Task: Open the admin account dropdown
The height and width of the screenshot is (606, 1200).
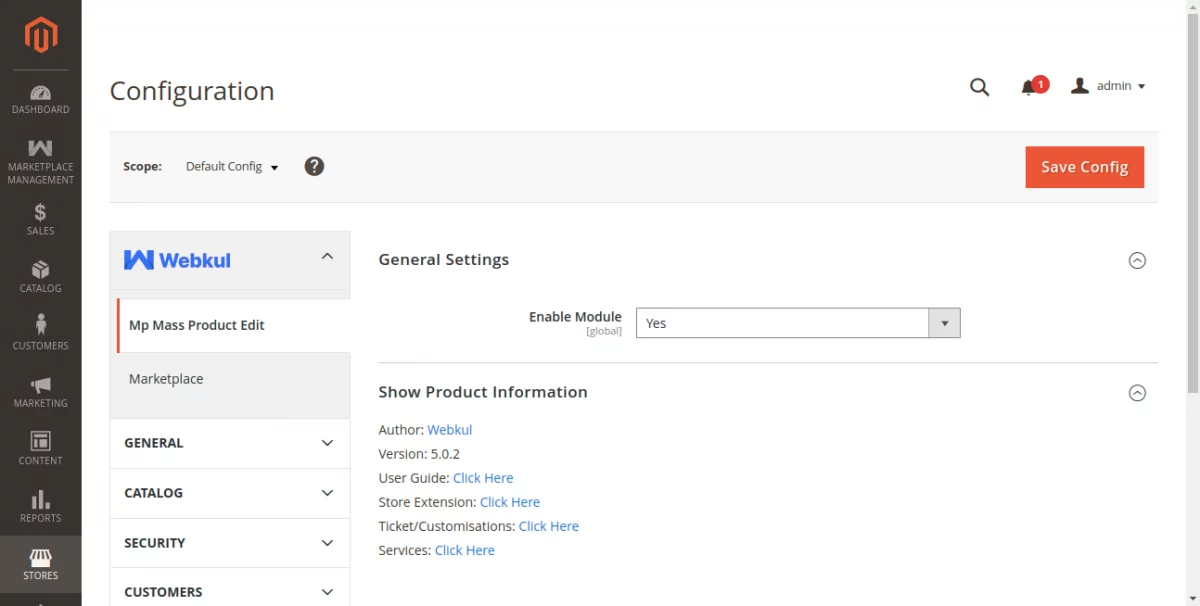Action: click(1108, 86)
